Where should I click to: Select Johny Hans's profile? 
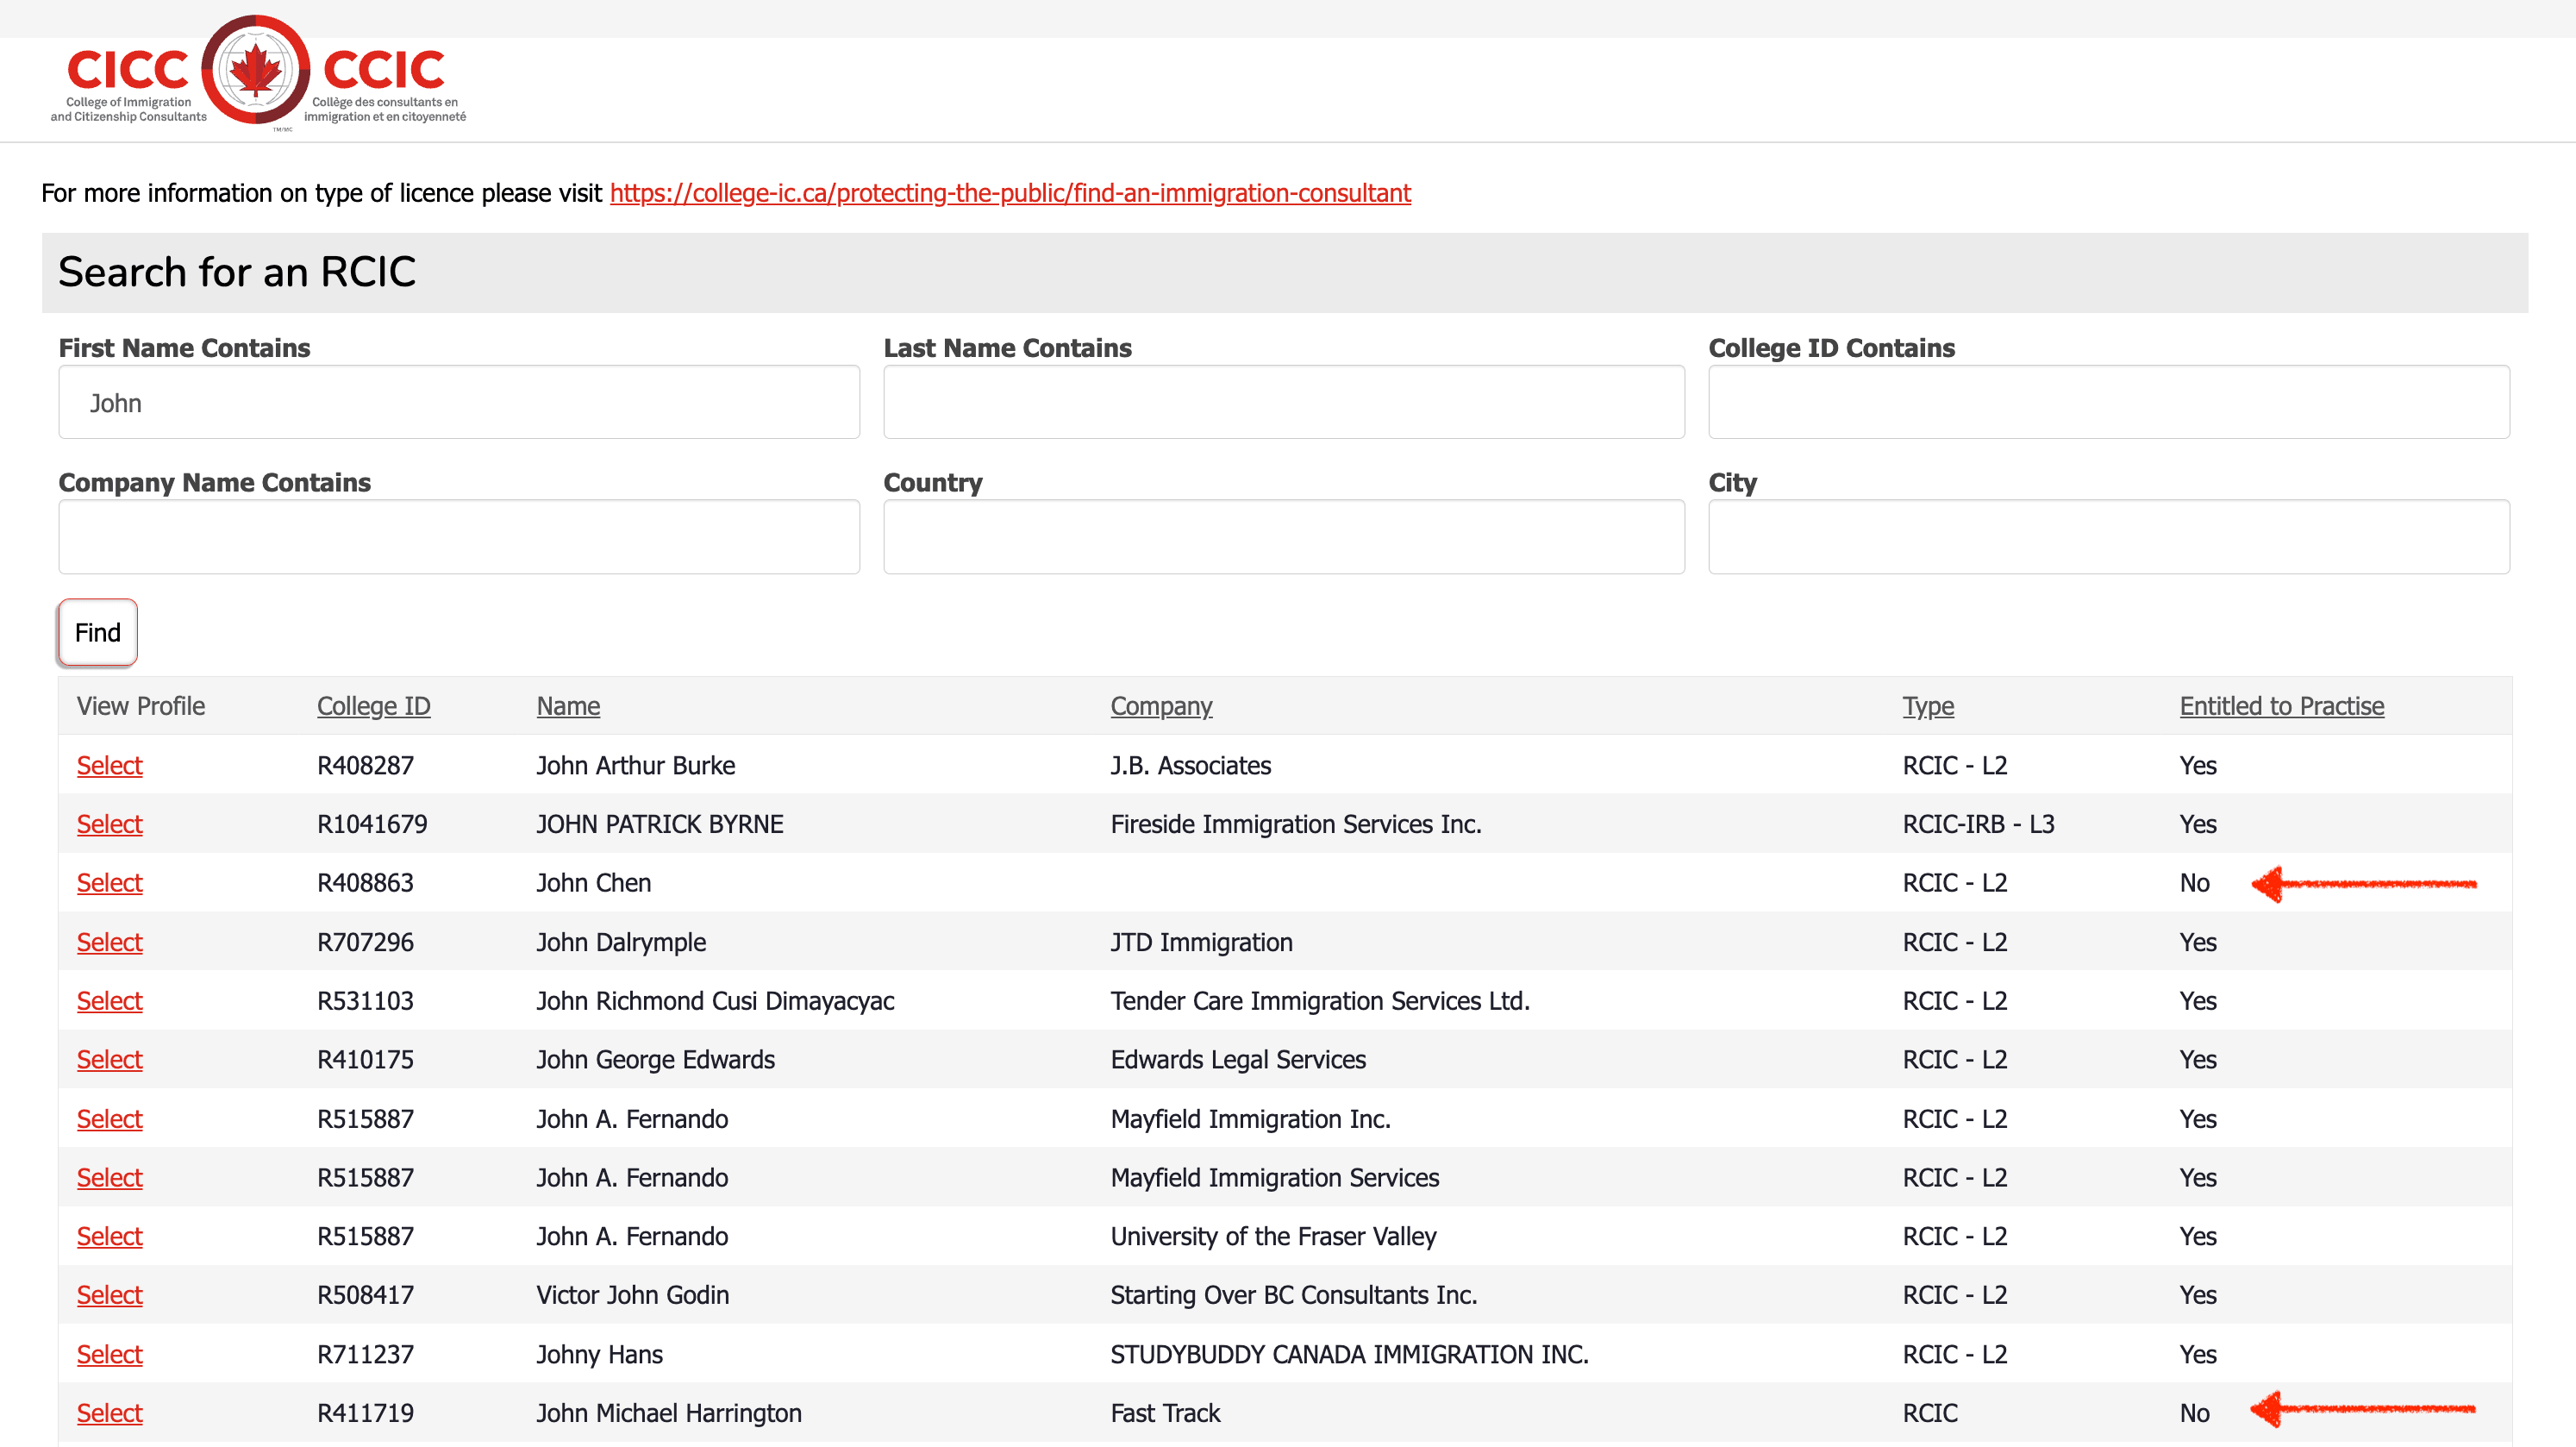pos(109,1353)
